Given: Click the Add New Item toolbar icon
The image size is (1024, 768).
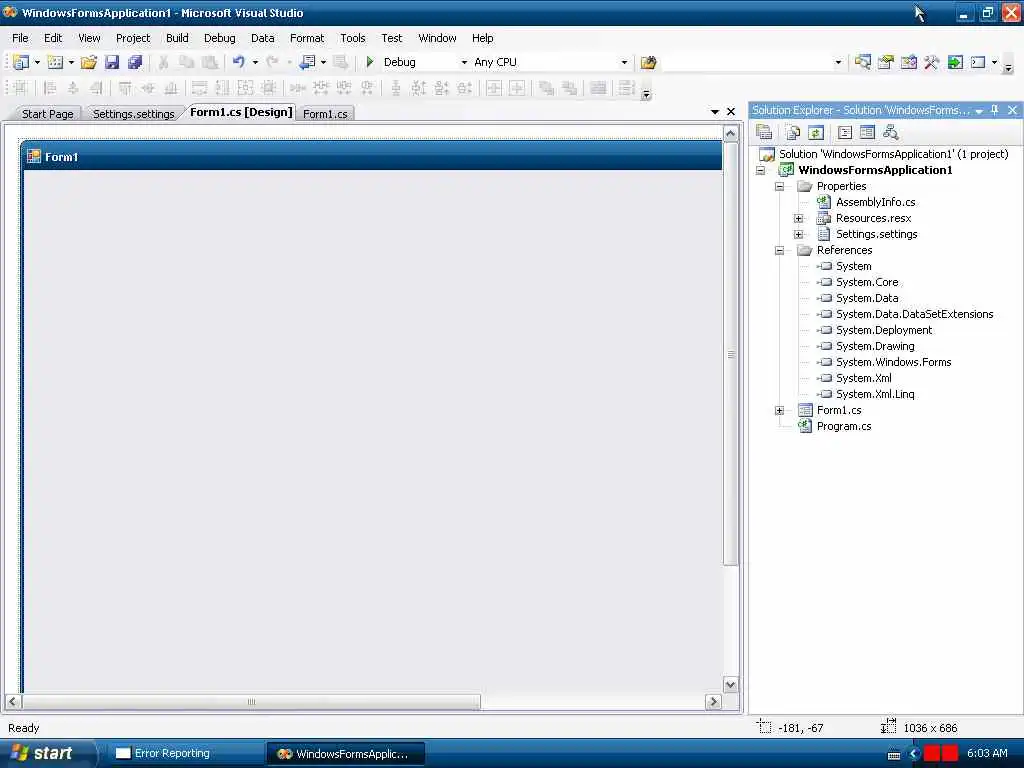Looking at the screenshot, I should click(56, 62).
